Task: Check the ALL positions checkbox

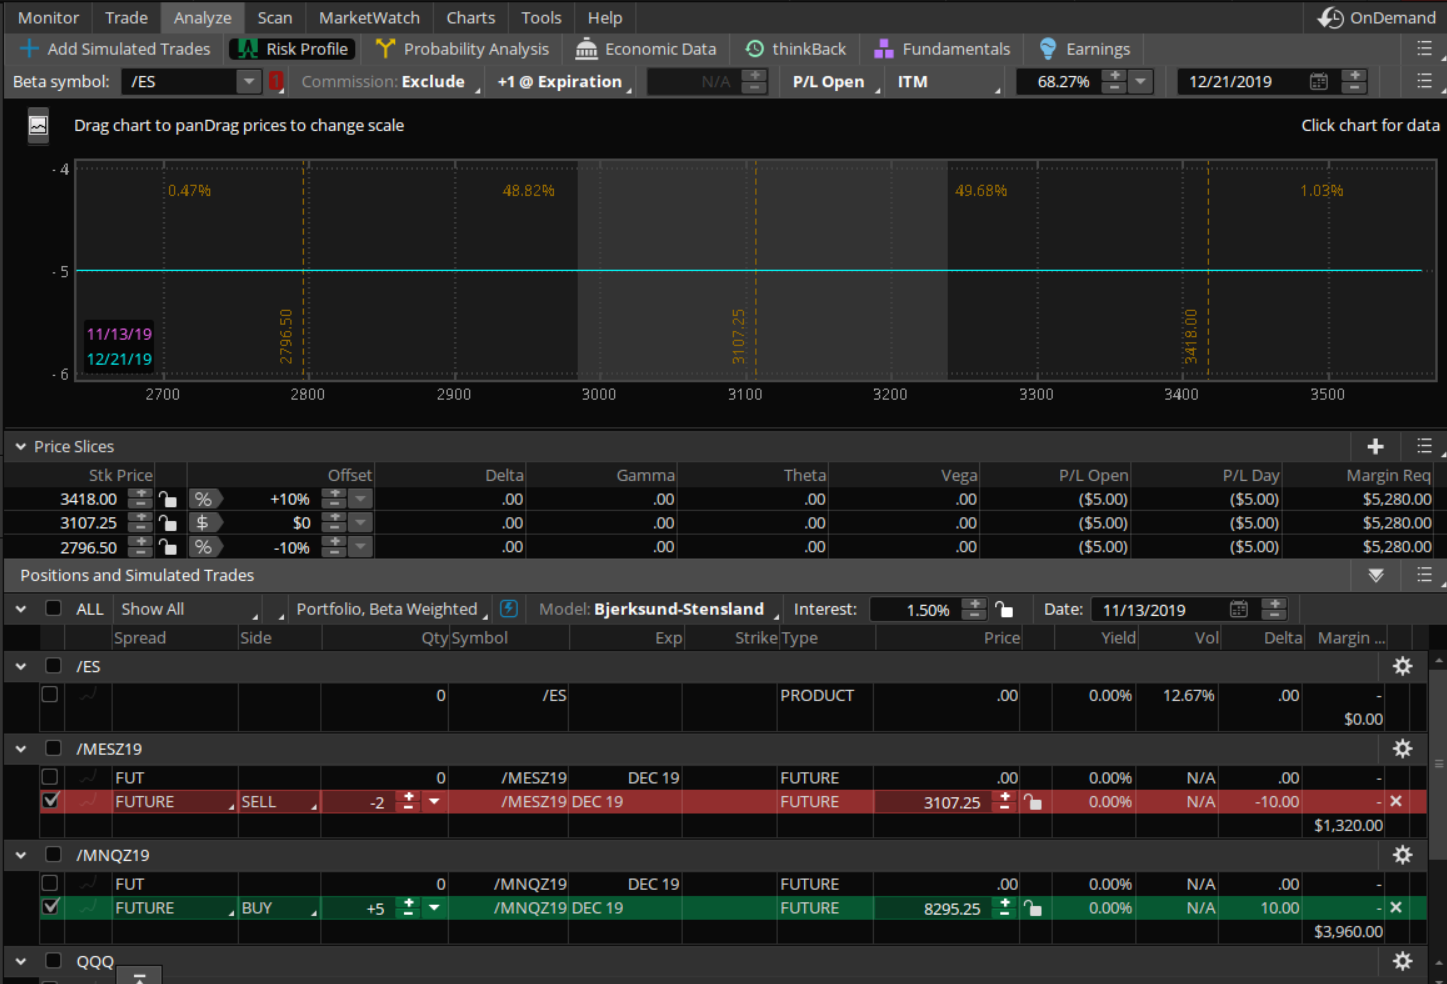Action: tap(53, 608)
